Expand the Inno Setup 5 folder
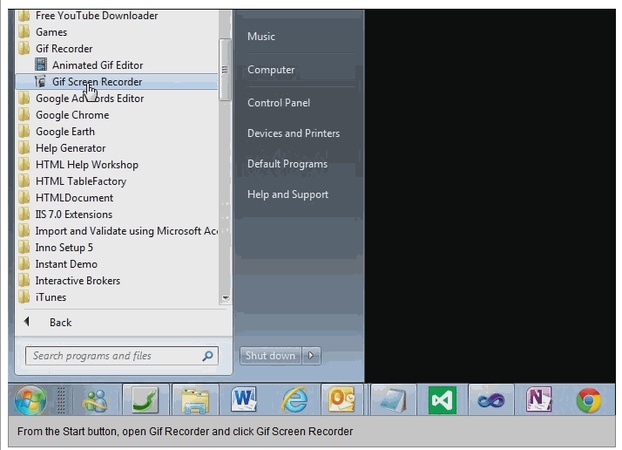 click(64, 247)
